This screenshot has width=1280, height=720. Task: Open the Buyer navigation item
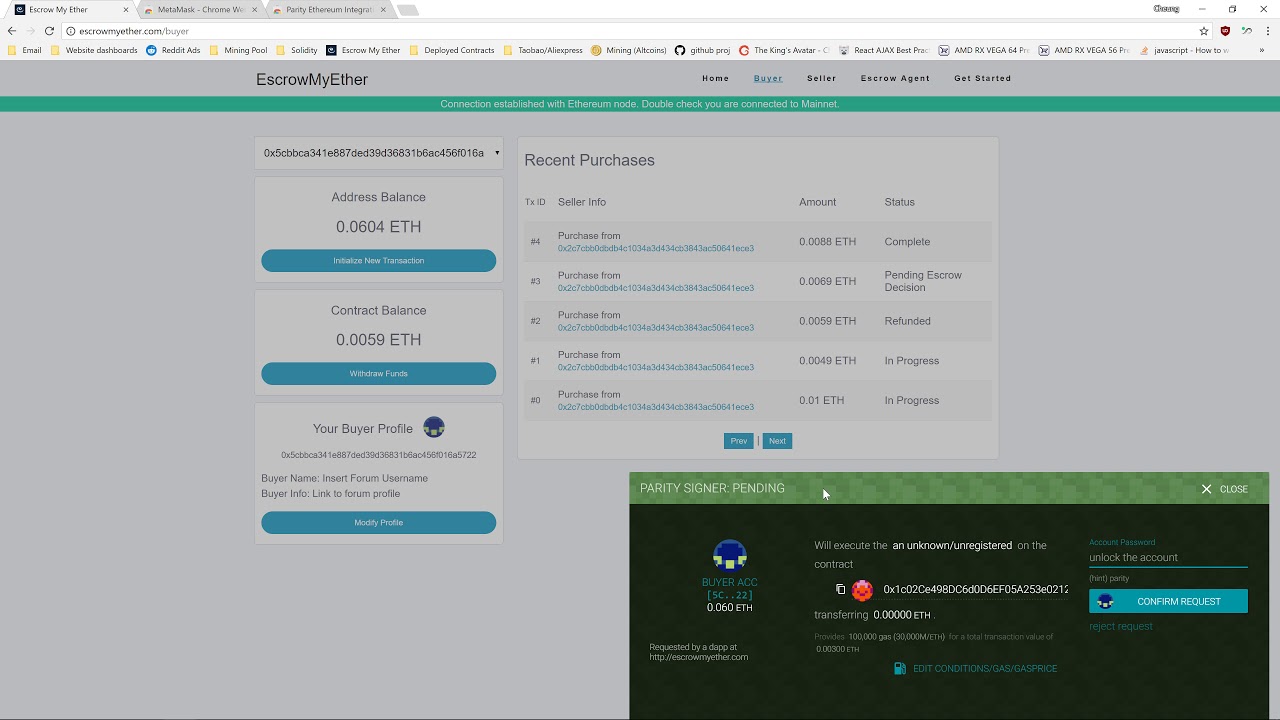pos(768,78)
